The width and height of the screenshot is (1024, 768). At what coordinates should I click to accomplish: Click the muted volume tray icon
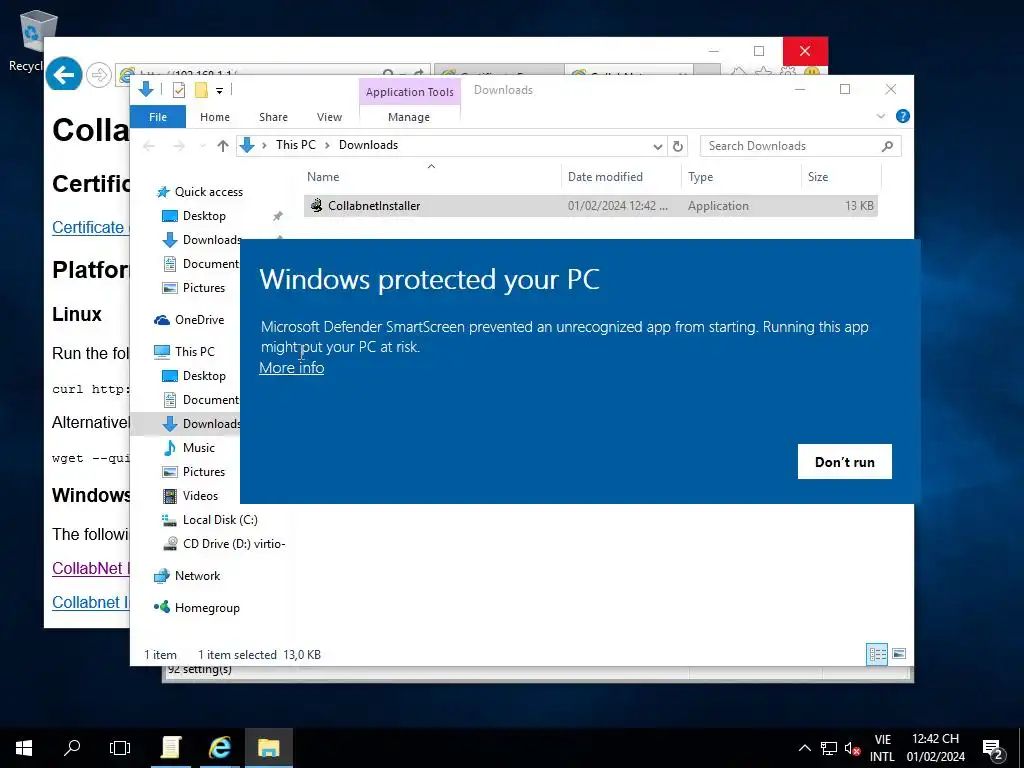click(852, 748)
